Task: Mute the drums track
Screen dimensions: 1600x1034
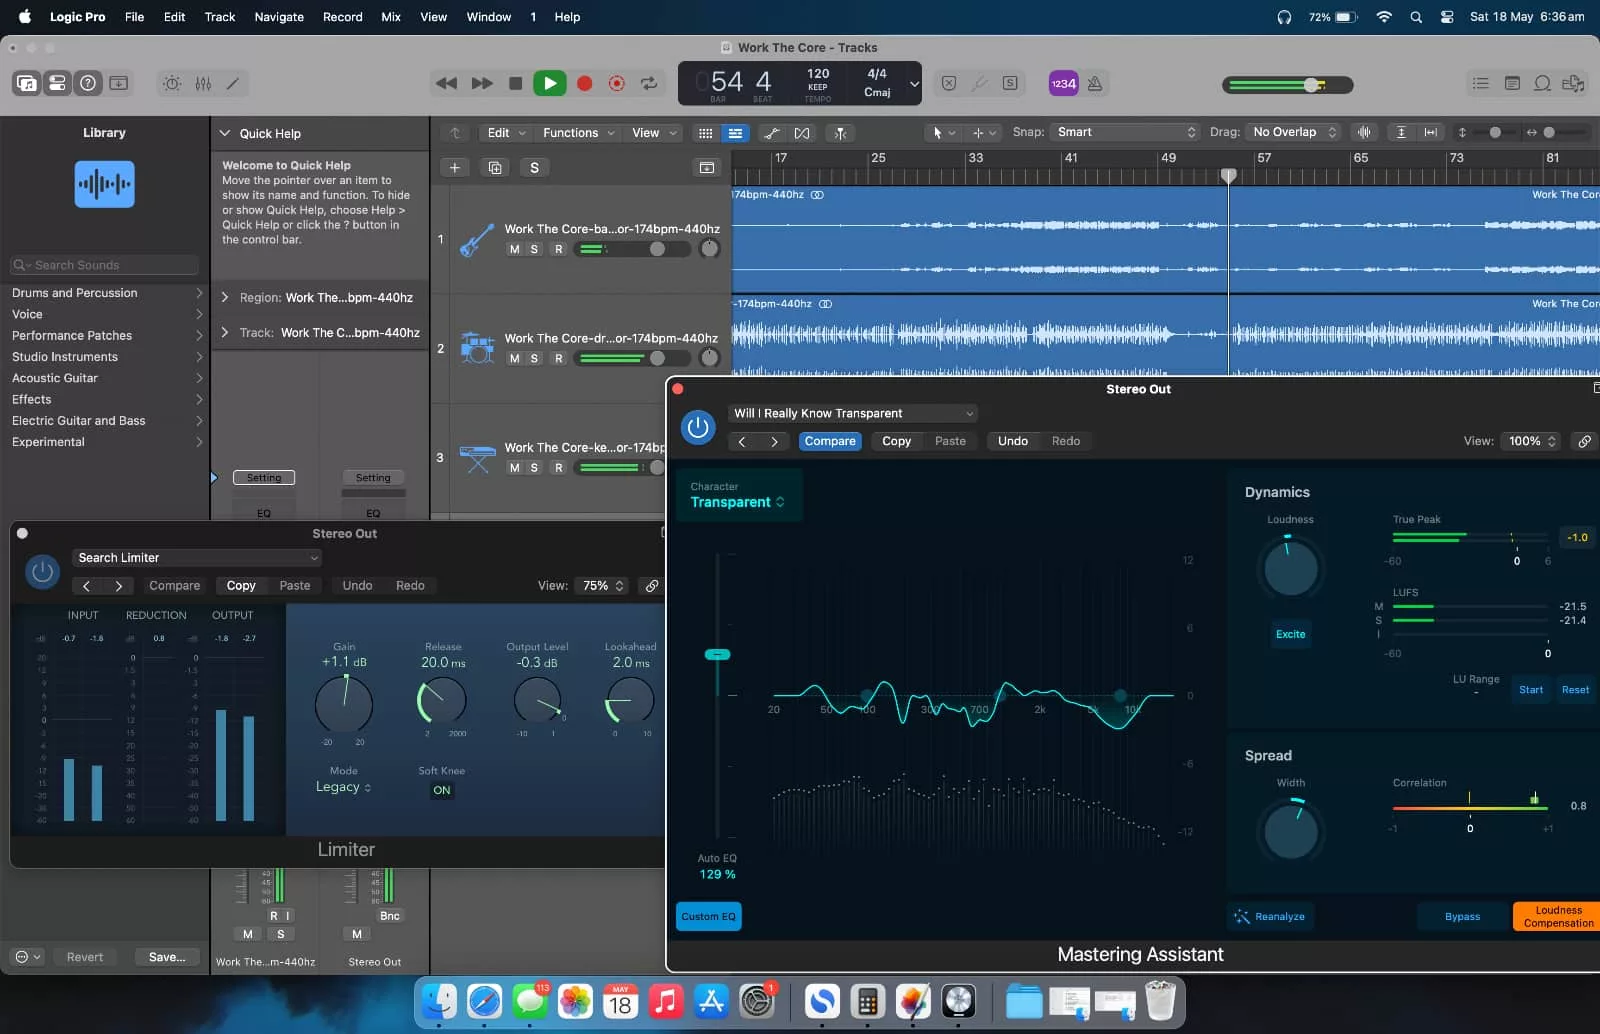Action: (x=514, y=358)
